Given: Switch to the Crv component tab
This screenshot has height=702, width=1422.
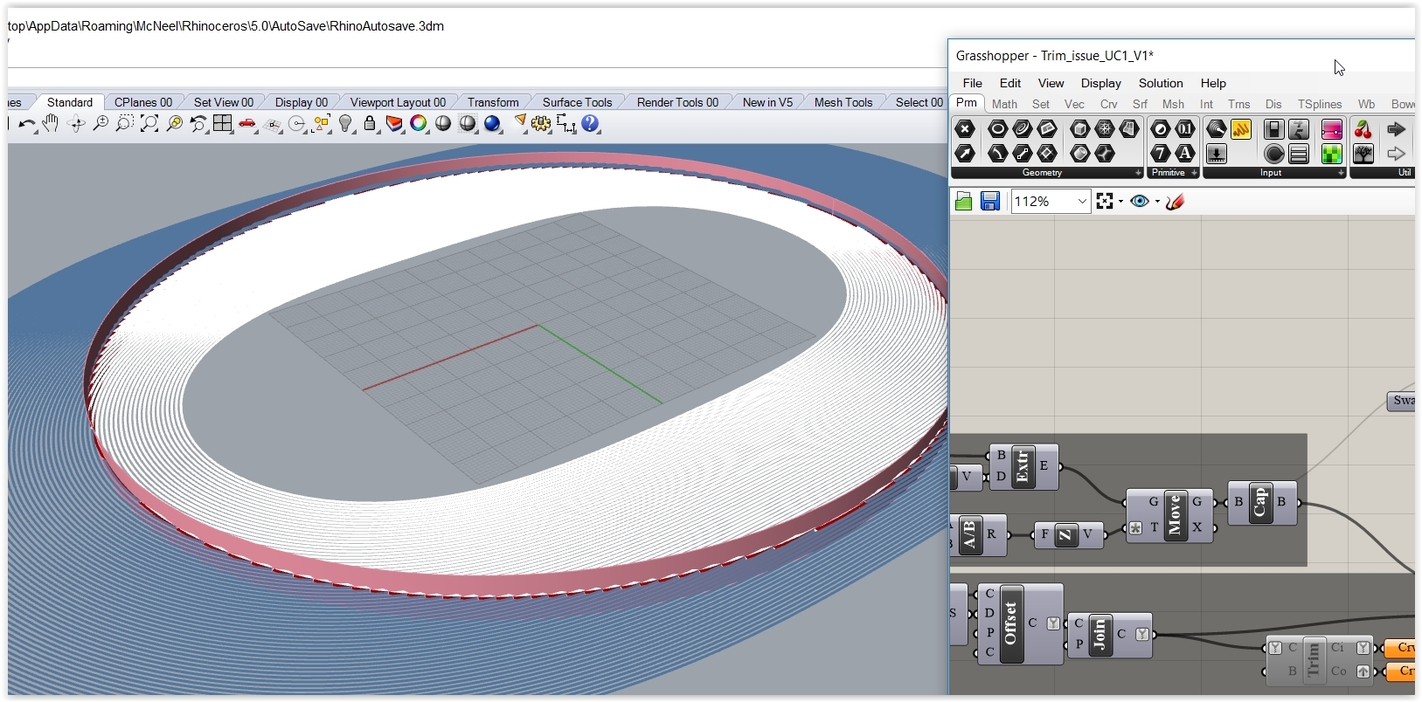Looking at the screenshot, I should coord(1108,104).
